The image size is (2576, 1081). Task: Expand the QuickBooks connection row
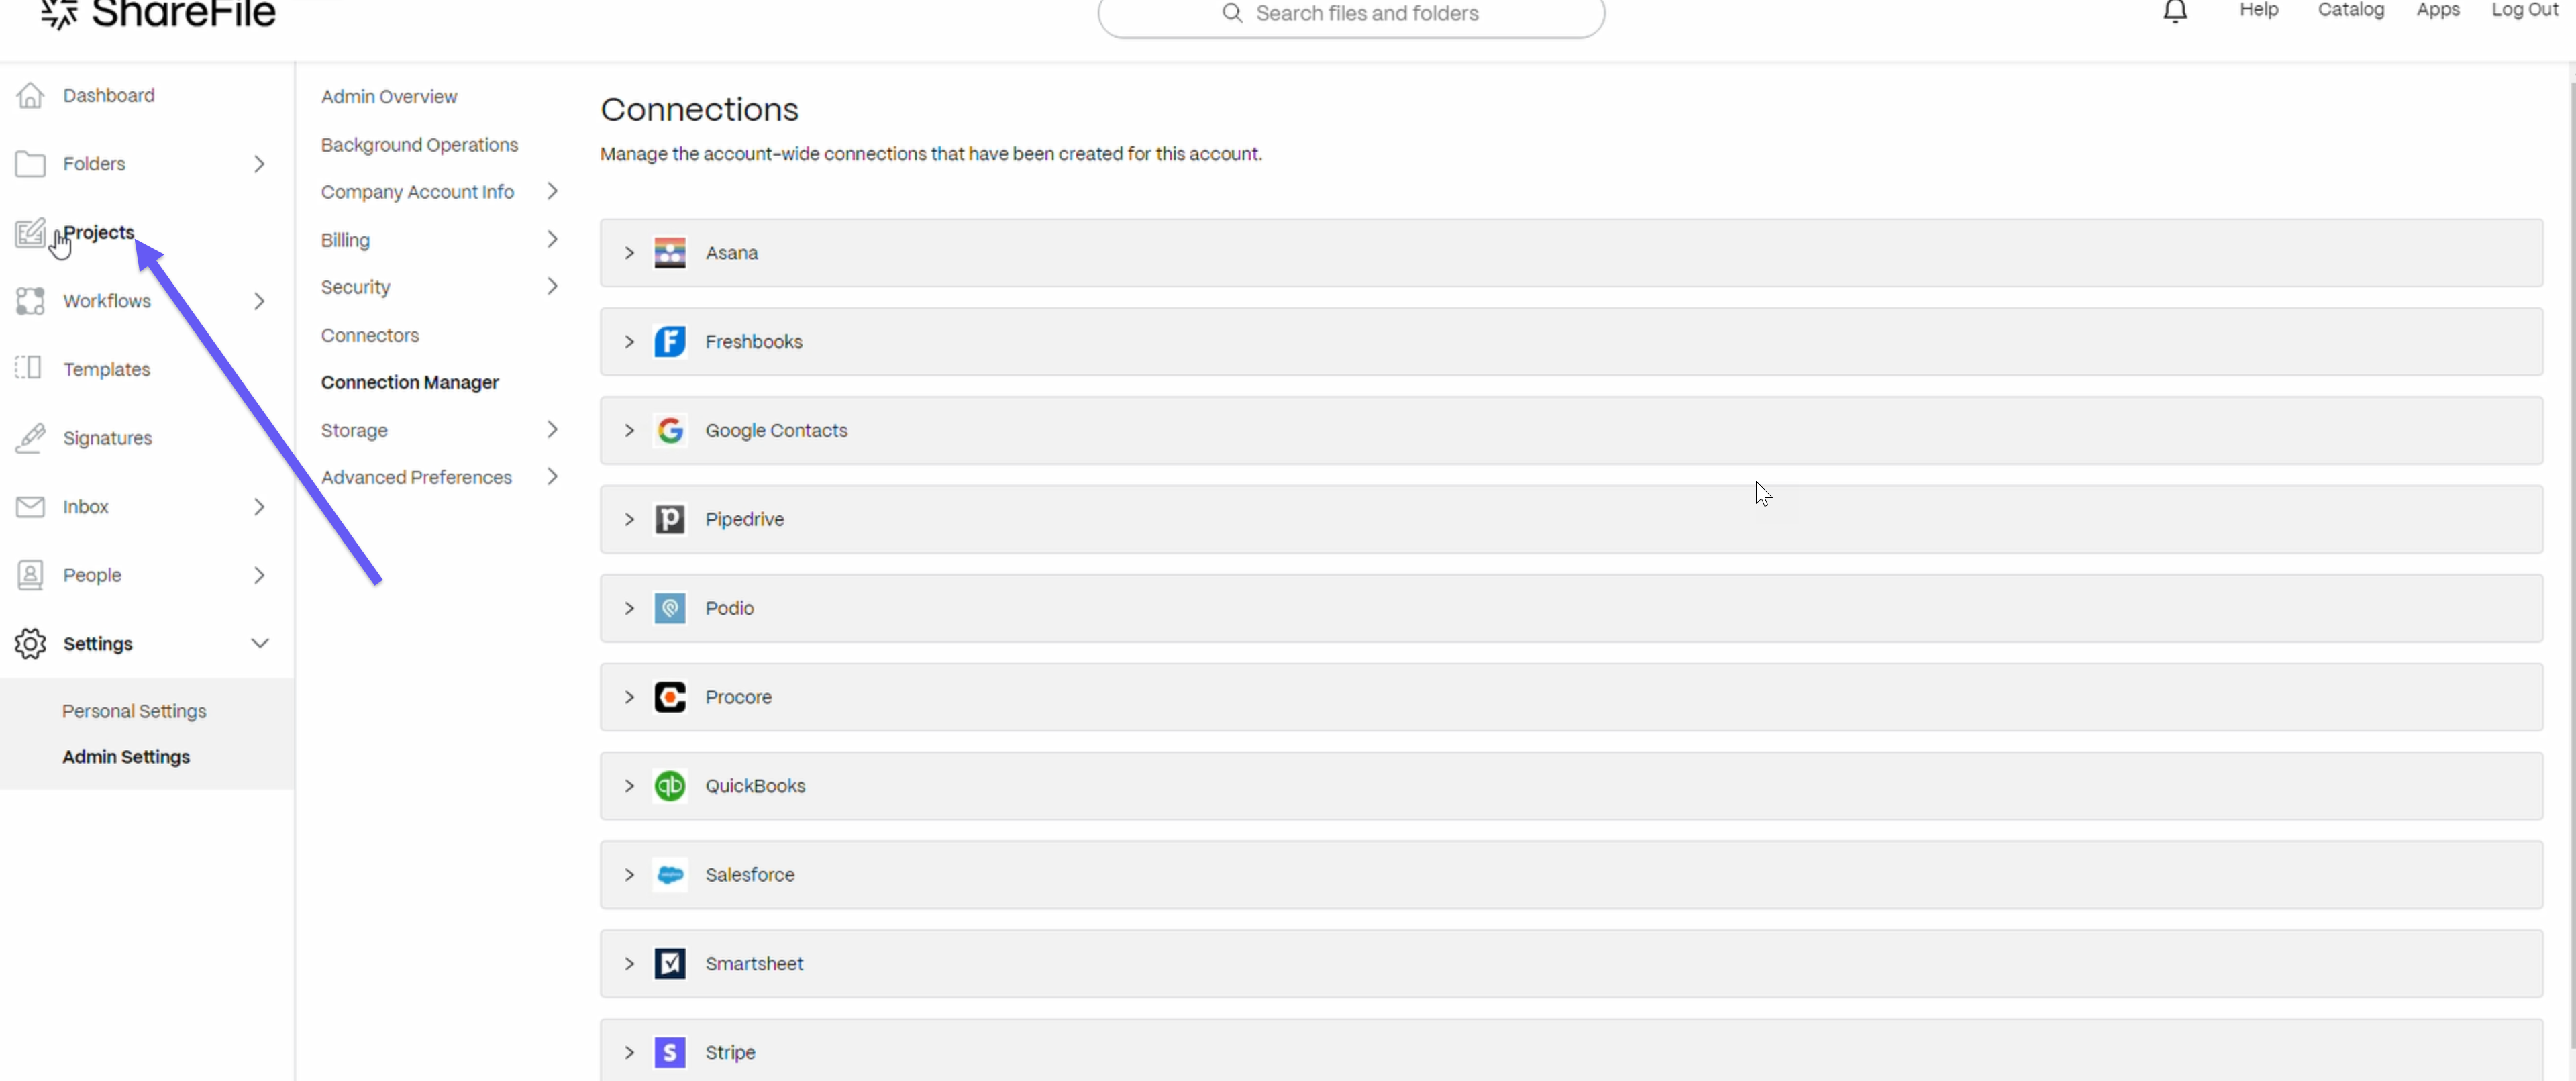click(629, 786)
